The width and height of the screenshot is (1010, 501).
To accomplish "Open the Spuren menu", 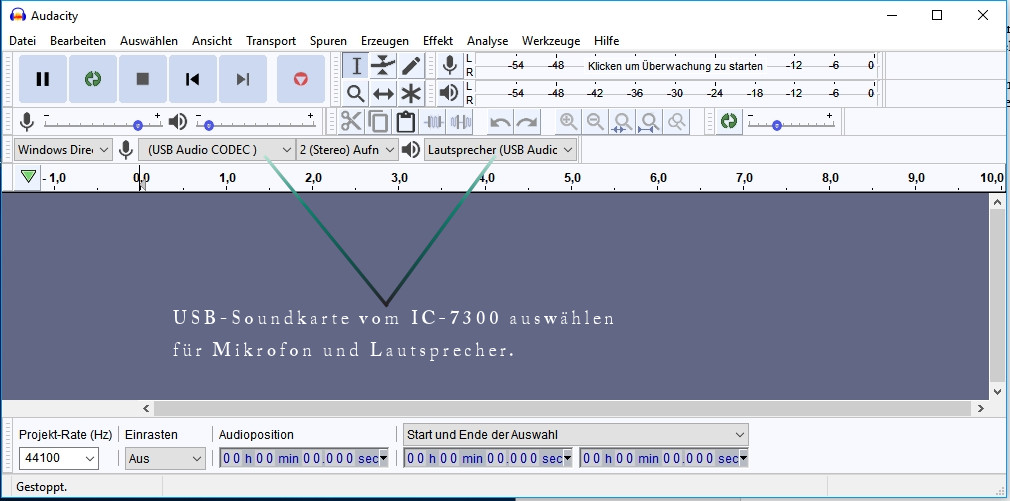I will point(328,41).
